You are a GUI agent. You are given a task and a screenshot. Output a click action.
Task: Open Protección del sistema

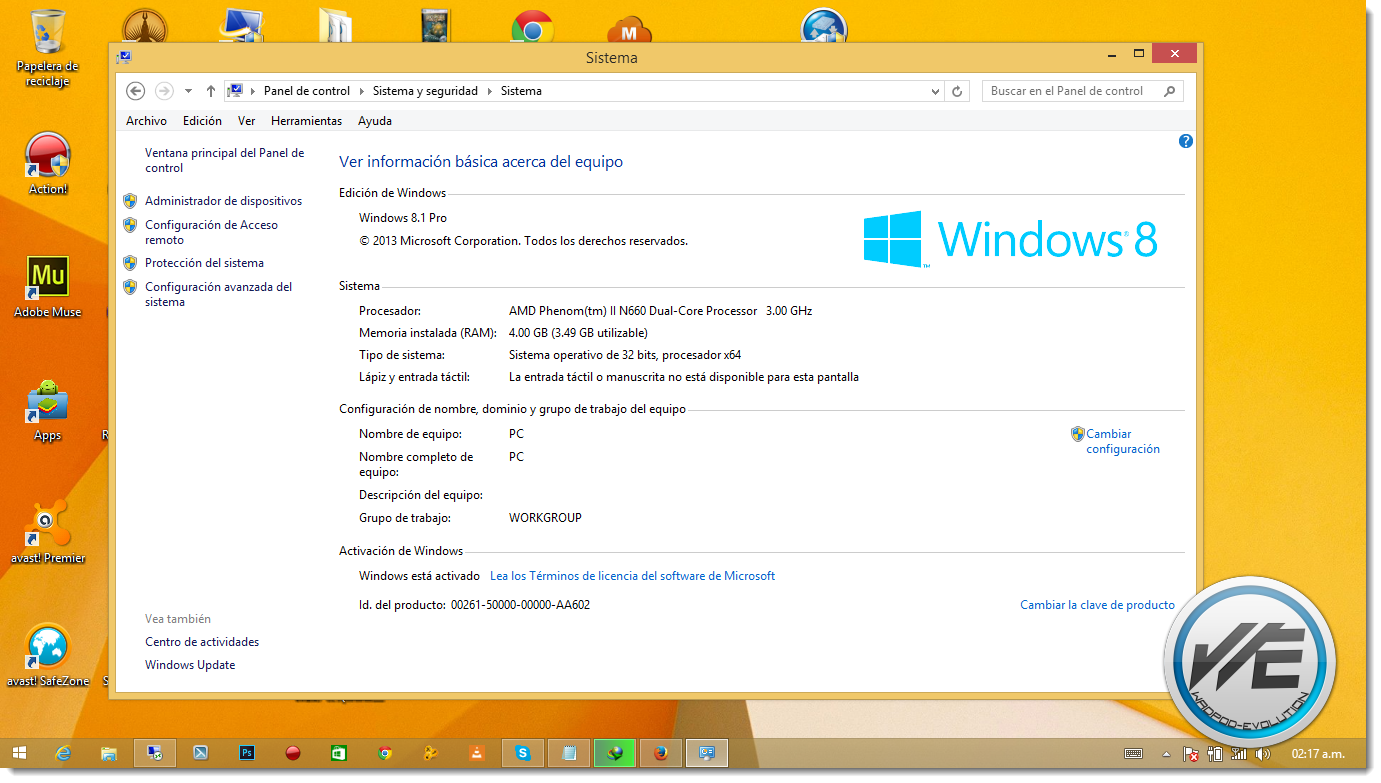[x=204, y=263]
